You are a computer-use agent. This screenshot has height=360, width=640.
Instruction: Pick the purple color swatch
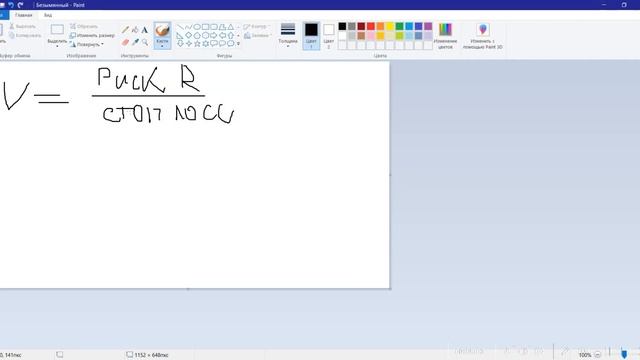pyautogui.click(x=428, y=27)
